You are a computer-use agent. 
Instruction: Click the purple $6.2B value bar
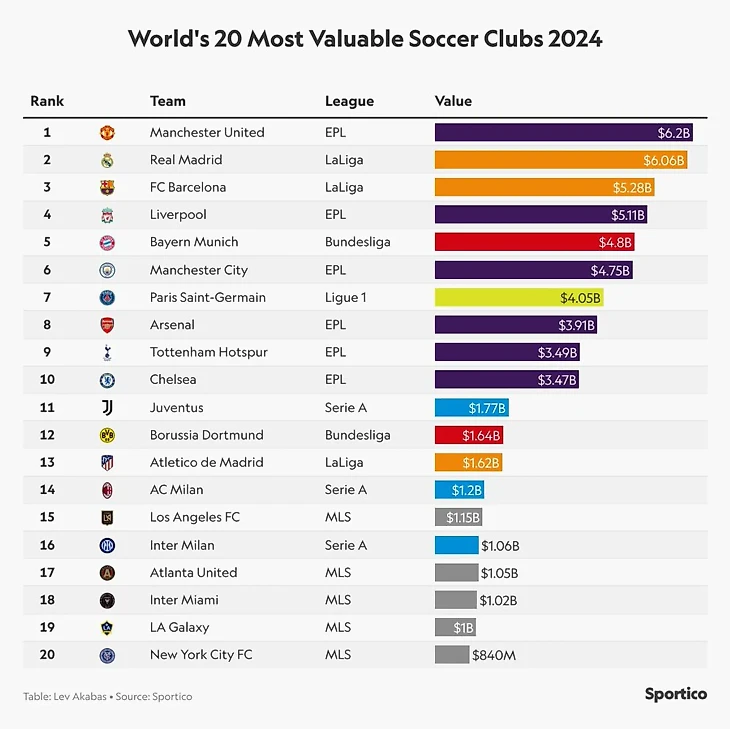click(x=563, y=132)
